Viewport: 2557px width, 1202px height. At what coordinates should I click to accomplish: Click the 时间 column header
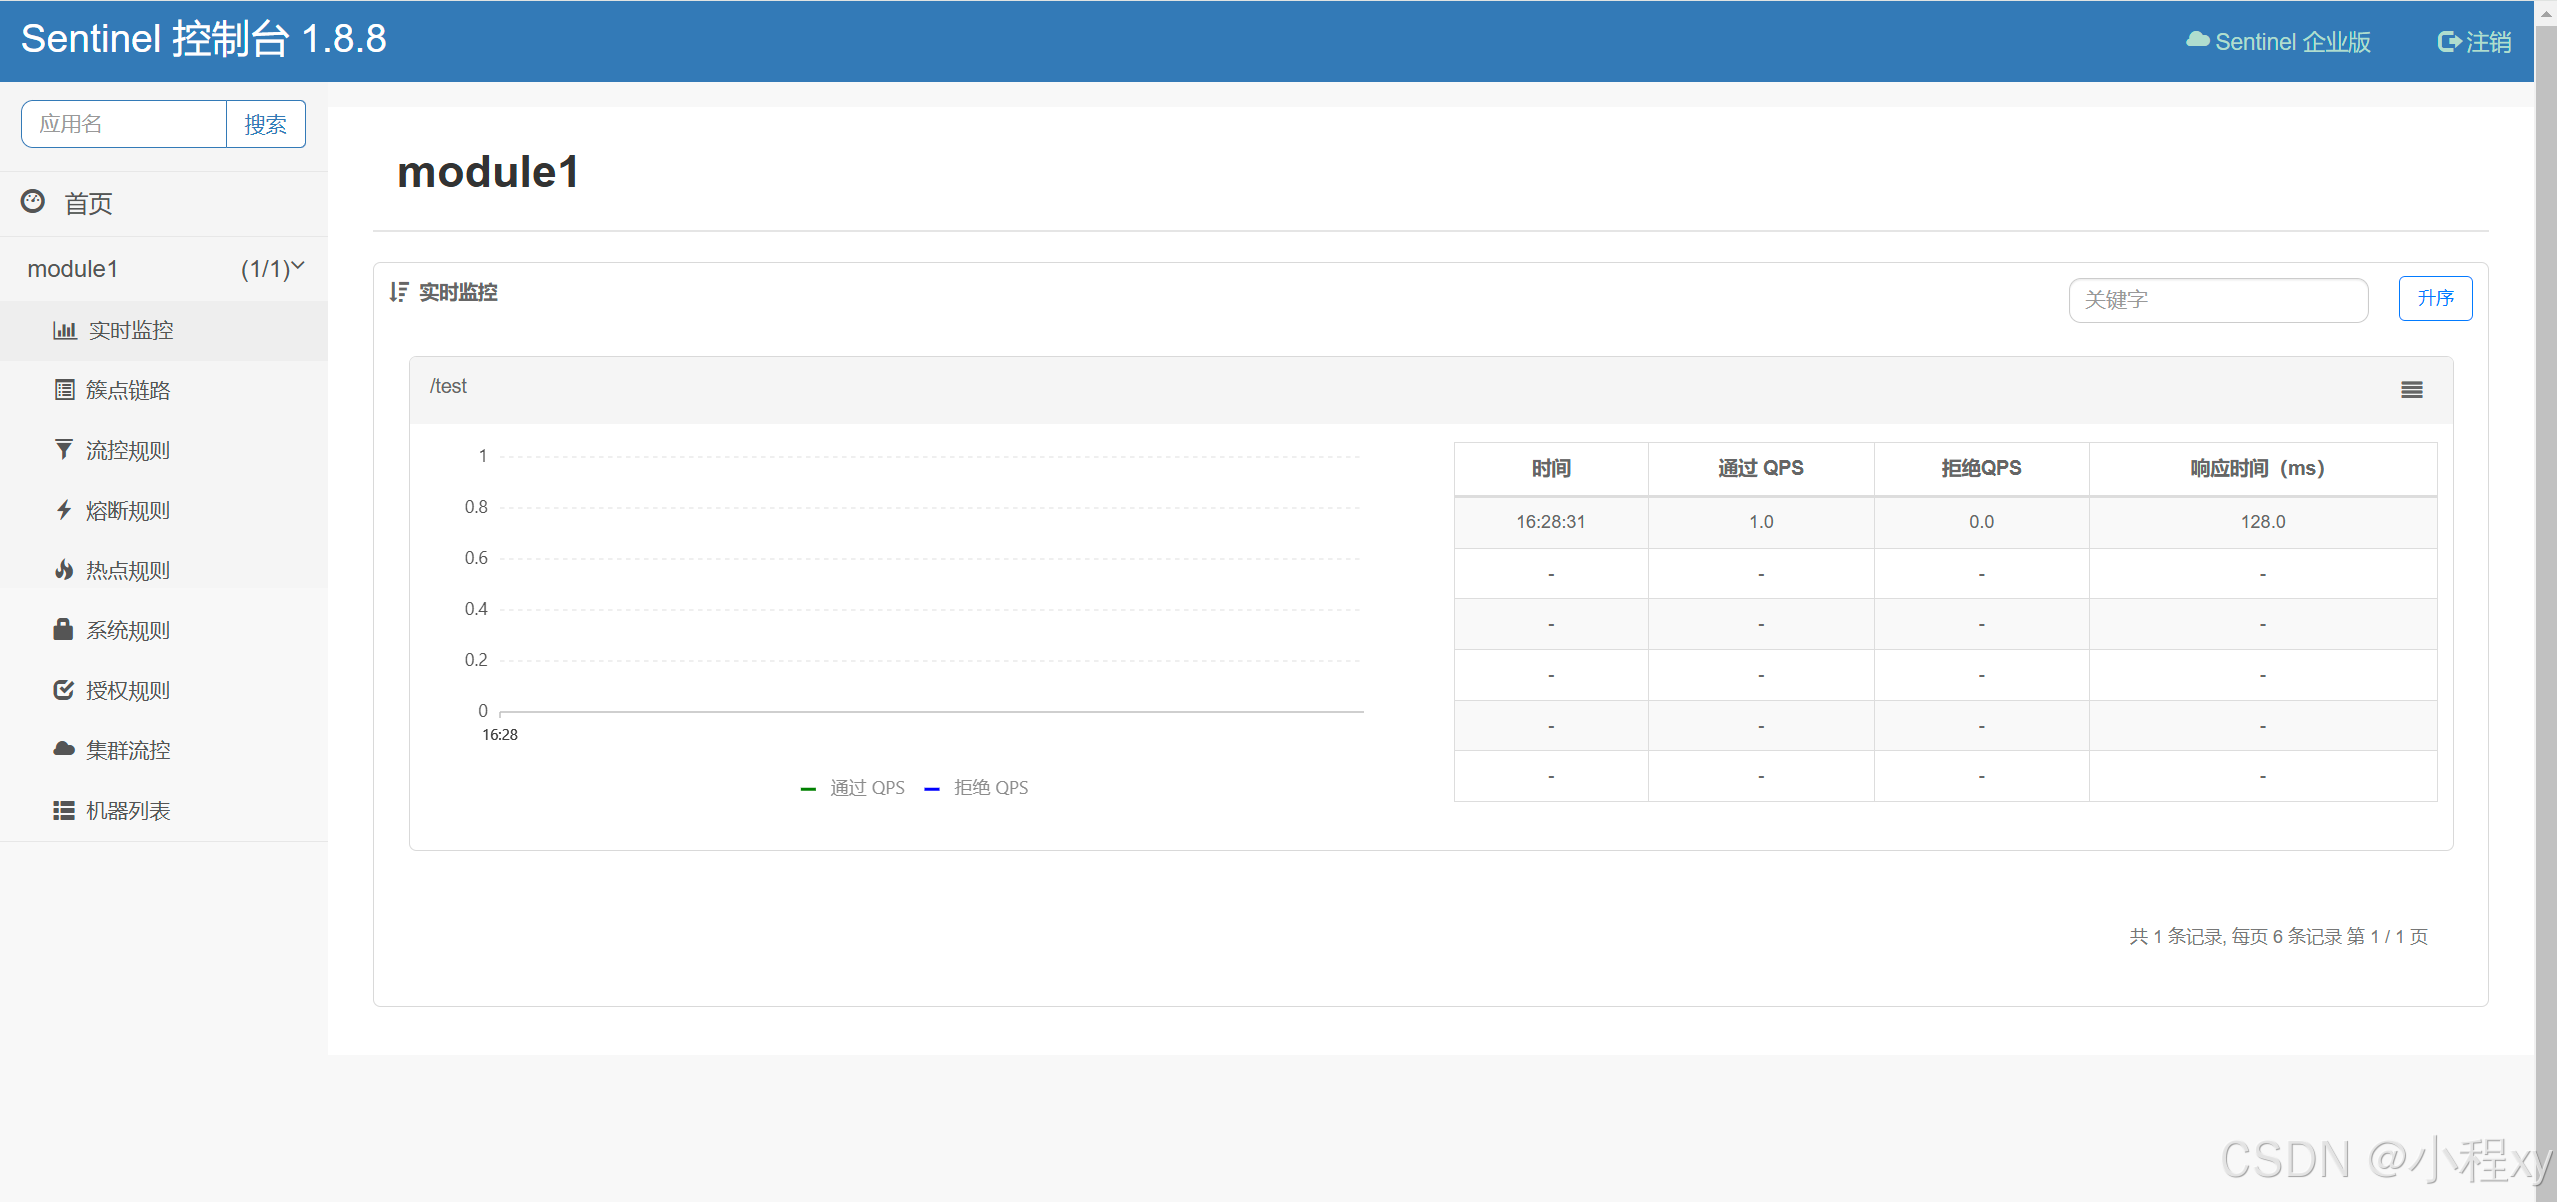[x=1551, y=468]
